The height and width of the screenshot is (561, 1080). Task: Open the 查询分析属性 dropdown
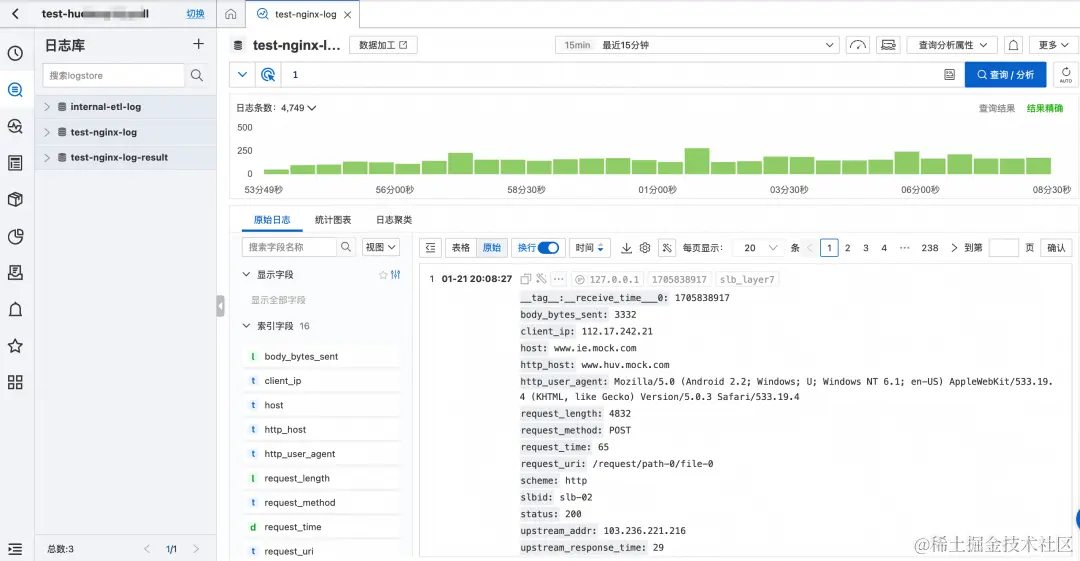click(x=952, y=45)
